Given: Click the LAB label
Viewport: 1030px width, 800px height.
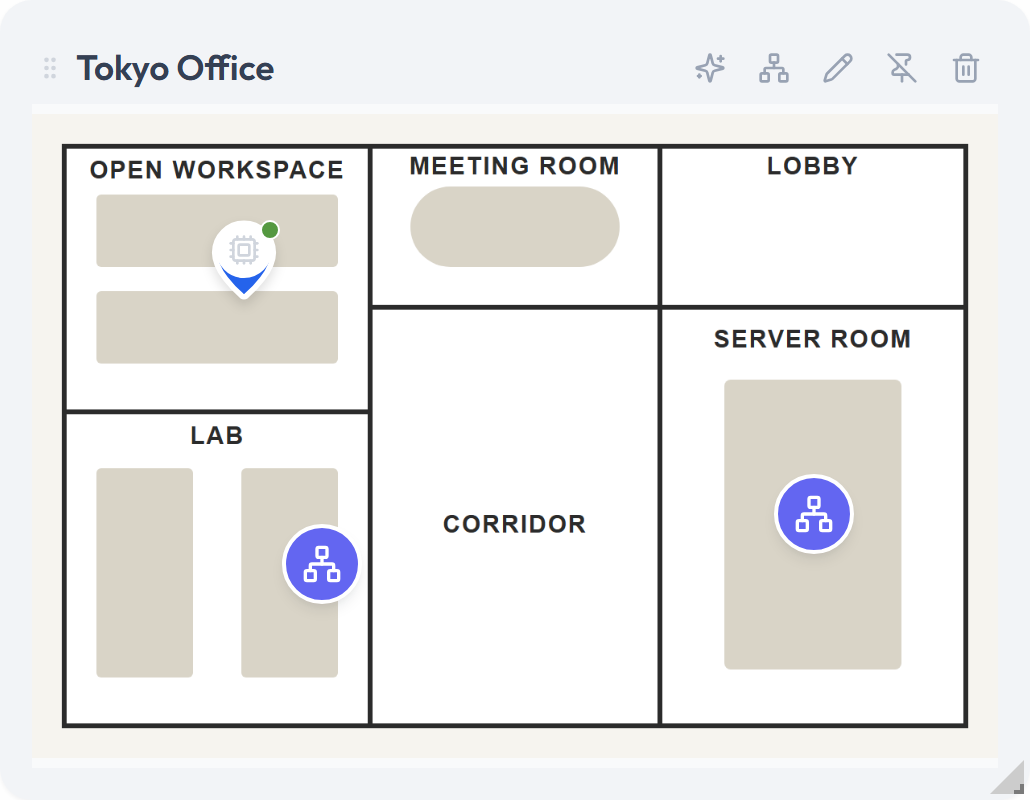Looking at the screenshot, I should pos(217,435).
